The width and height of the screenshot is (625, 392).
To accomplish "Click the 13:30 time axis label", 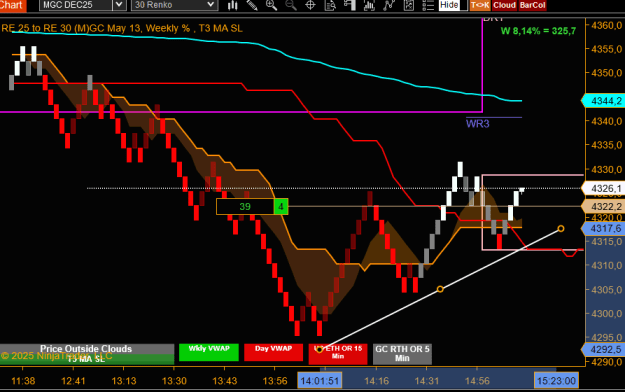I will pyautogui.click(x=174, y=381).
